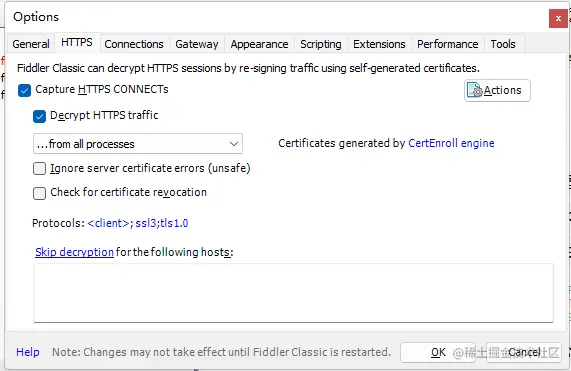Enable Check for certificate revocation
The height and width of the screenshot is (371, 571).
point(39,193)
